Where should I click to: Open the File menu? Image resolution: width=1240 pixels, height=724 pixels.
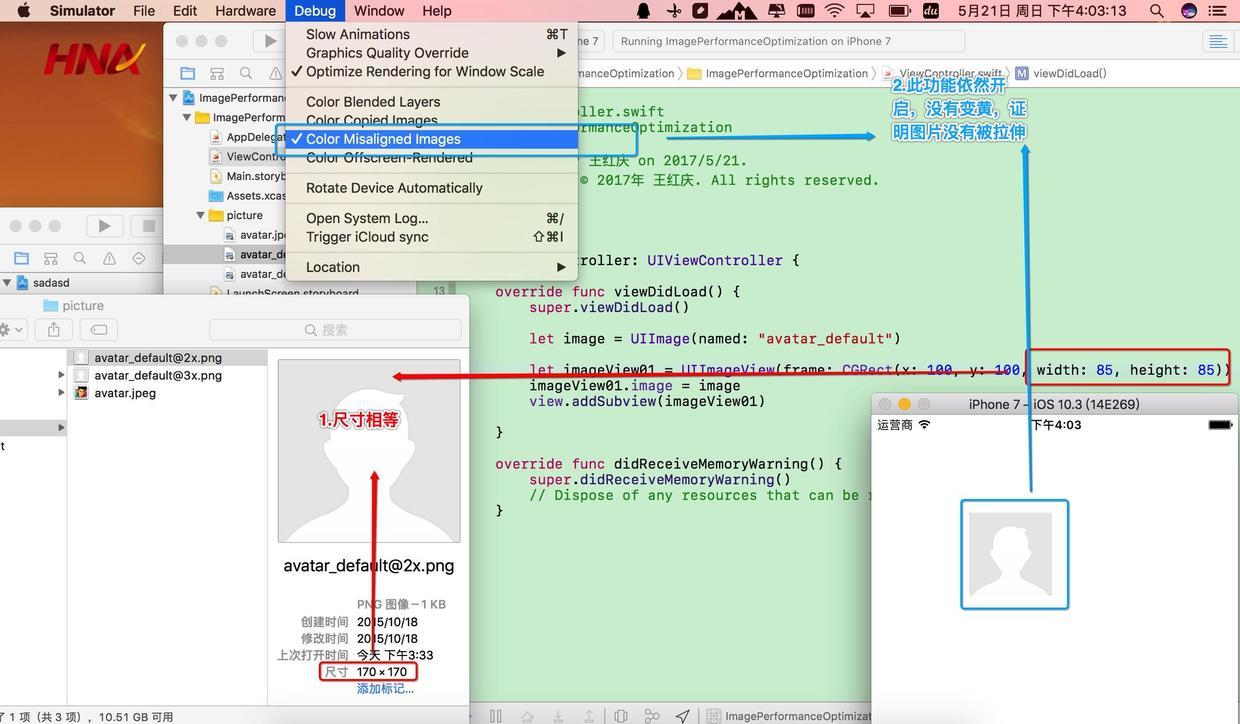pyautogui.click(x=144, y=11)
